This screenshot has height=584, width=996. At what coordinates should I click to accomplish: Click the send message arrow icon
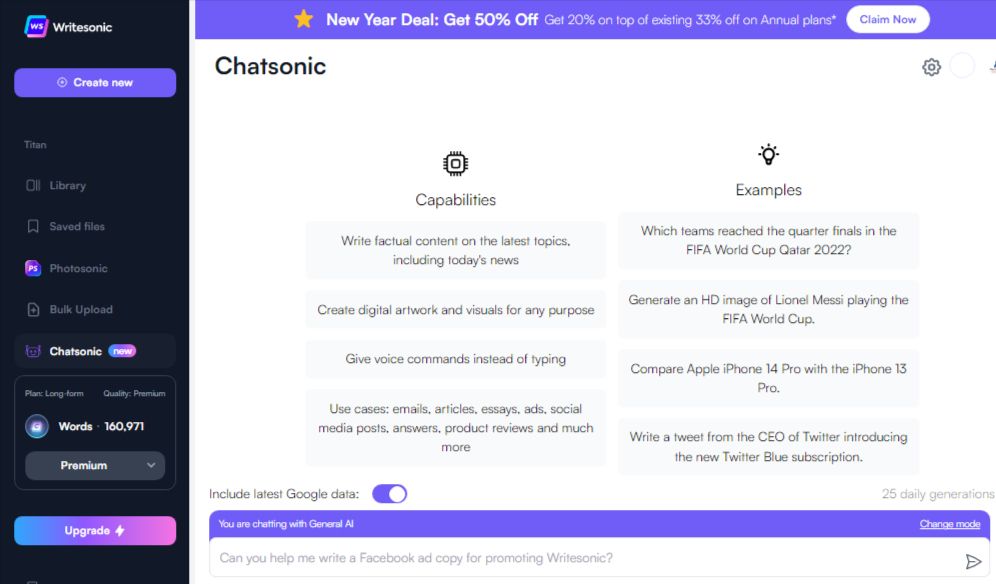[x=973, y=561]
